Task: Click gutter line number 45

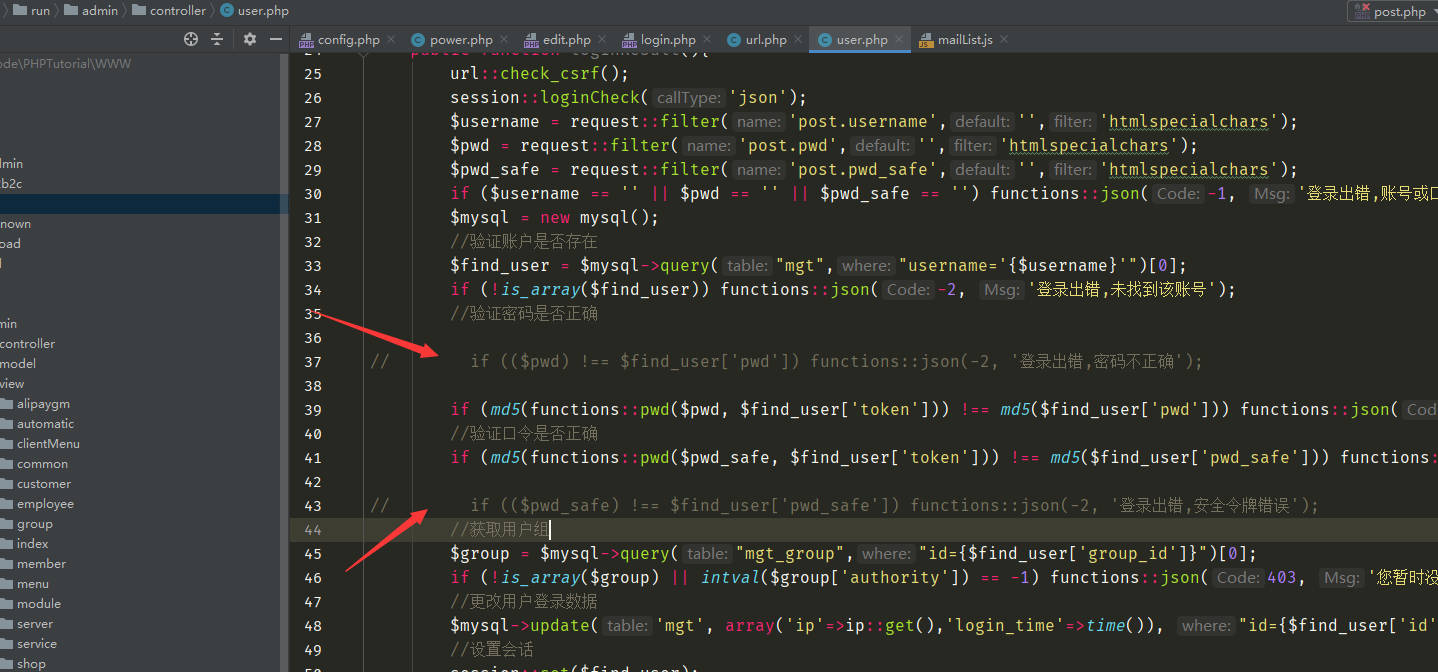Action: click(x=313, y=554)
